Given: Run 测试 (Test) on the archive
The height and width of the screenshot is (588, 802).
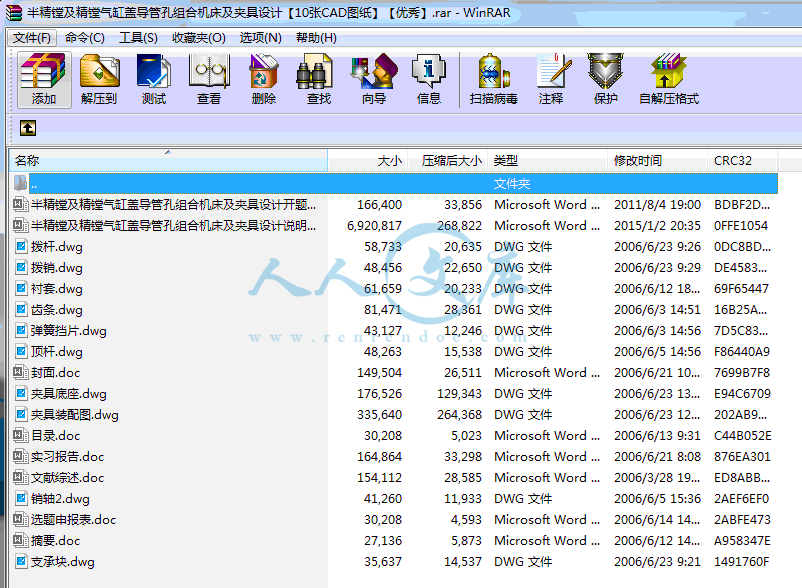Looking at the screenshot, I should [154, 79].
